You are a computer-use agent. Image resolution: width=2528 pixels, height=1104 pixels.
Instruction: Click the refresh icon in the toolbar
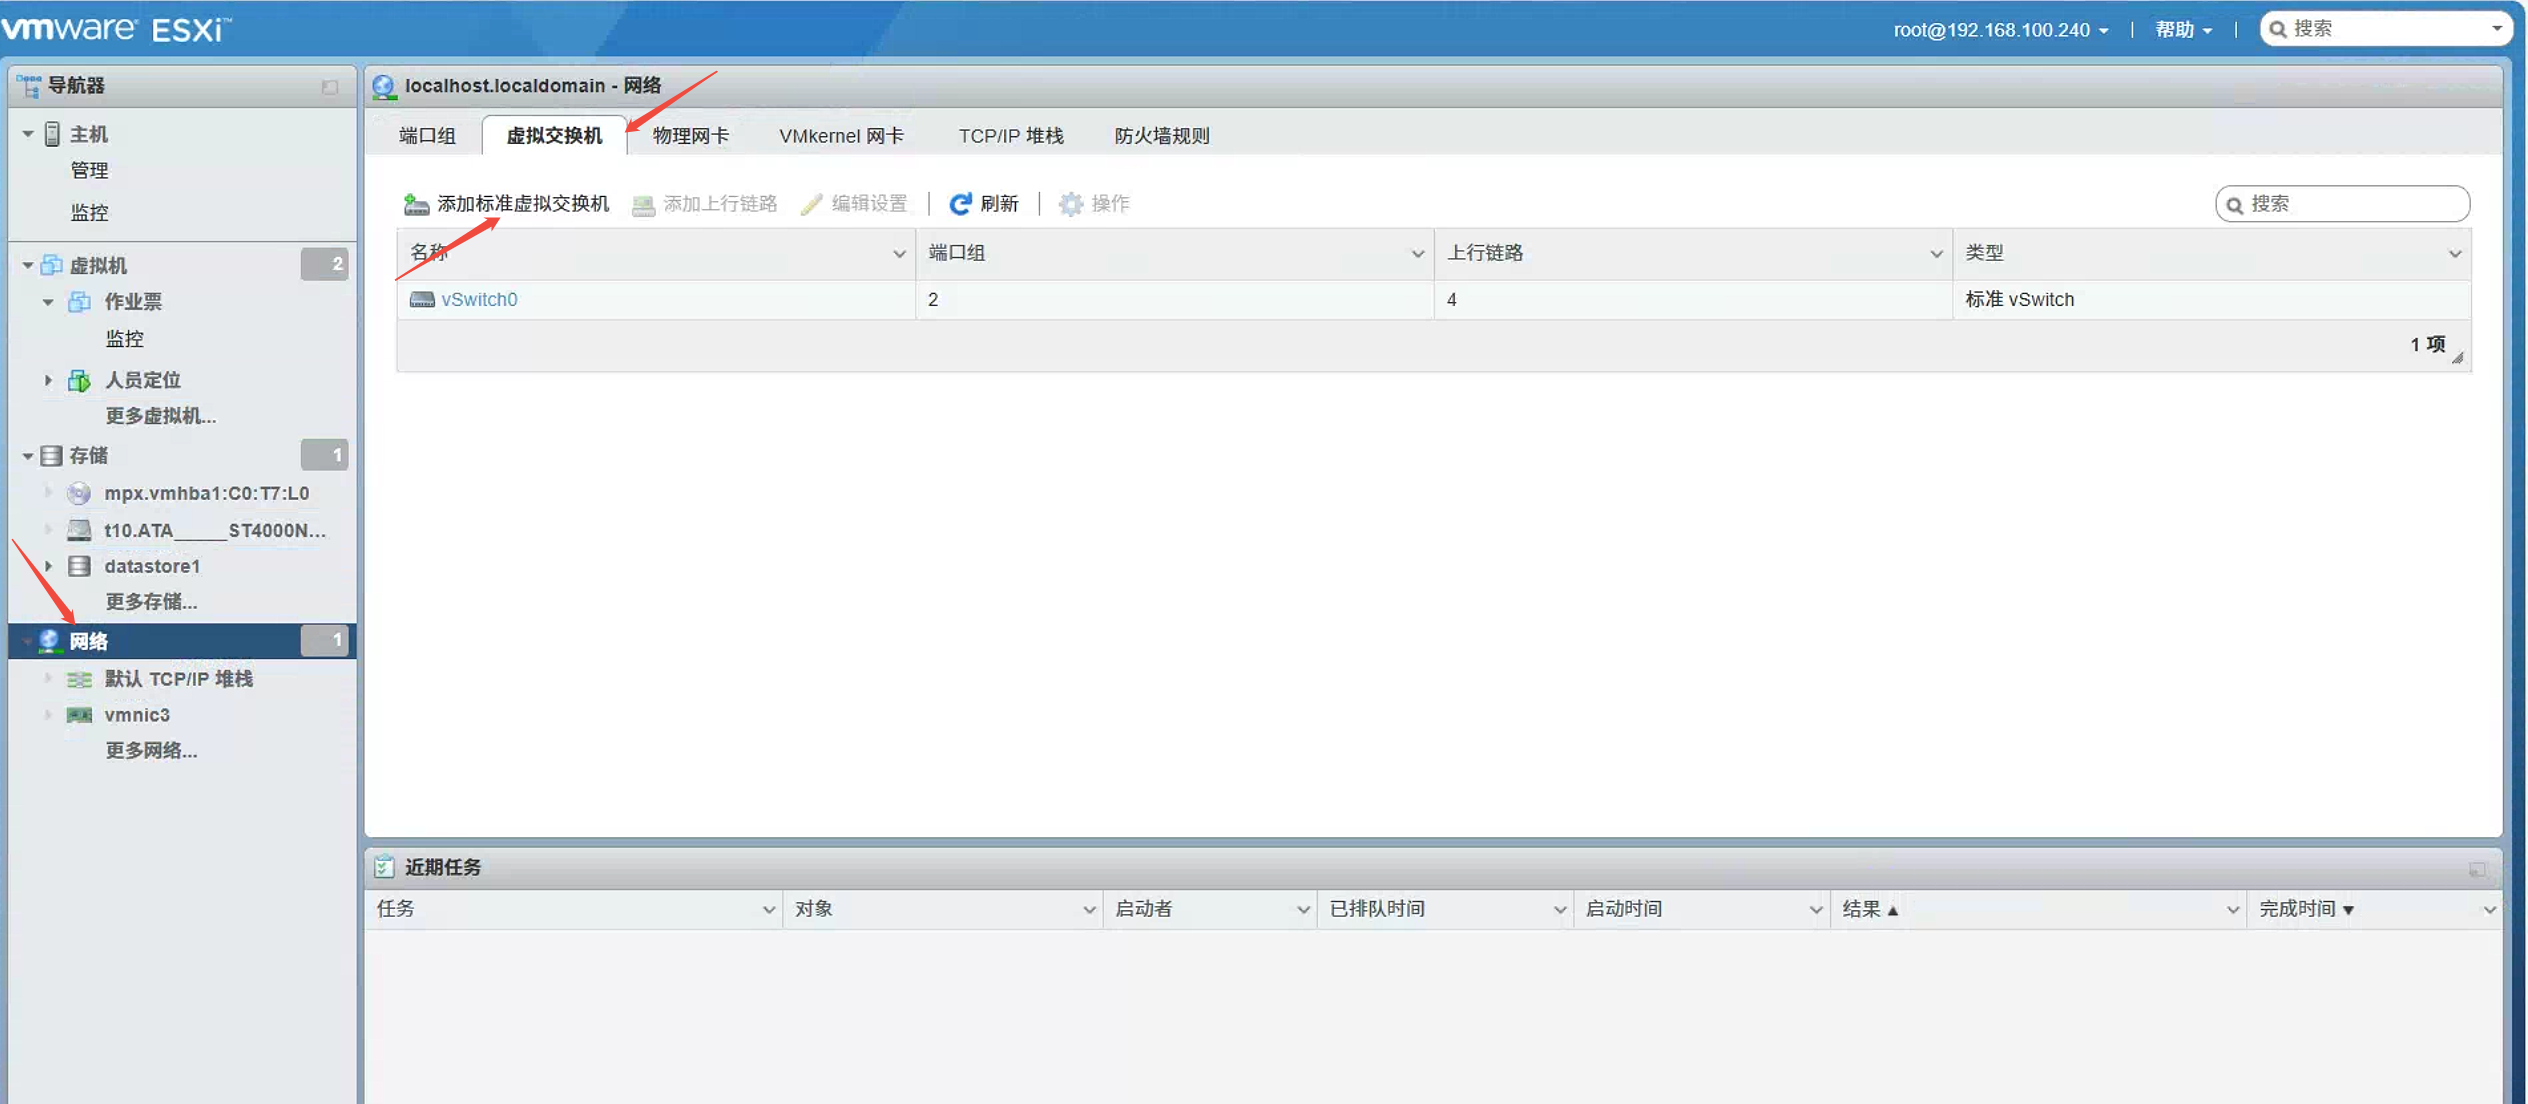(960, 204)
